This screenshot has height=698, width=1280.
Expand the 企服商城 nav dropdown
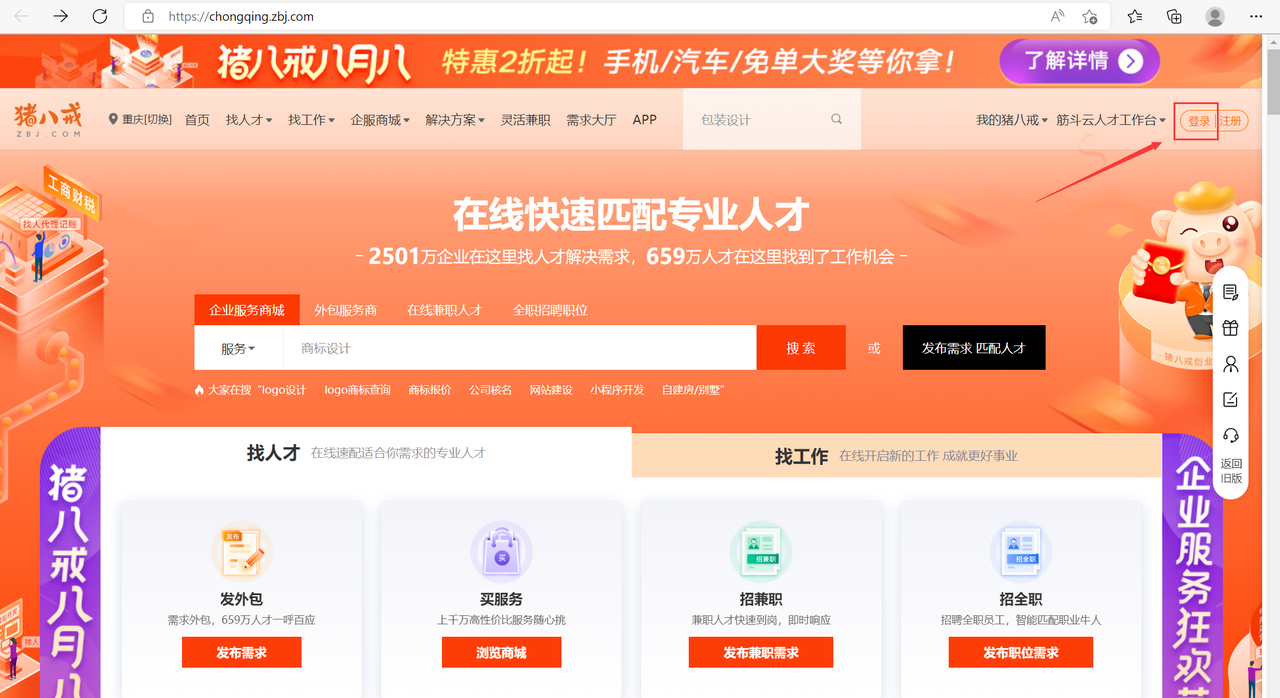coord(380,120)
